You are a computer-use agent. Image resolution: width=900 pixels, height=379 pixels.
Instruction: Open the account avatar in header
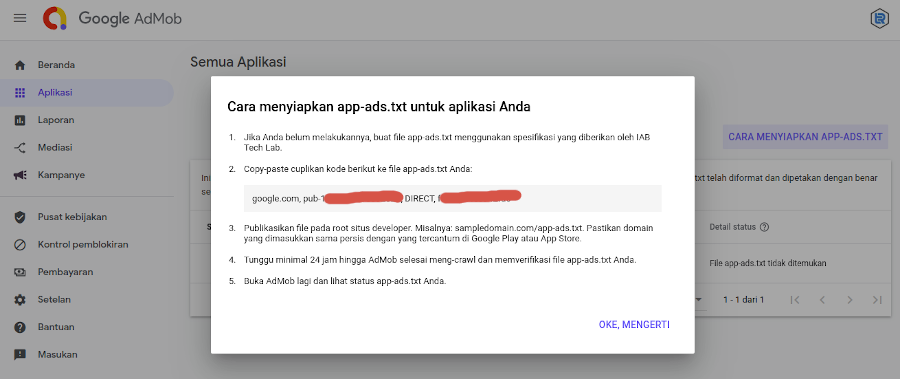(879, 18)
